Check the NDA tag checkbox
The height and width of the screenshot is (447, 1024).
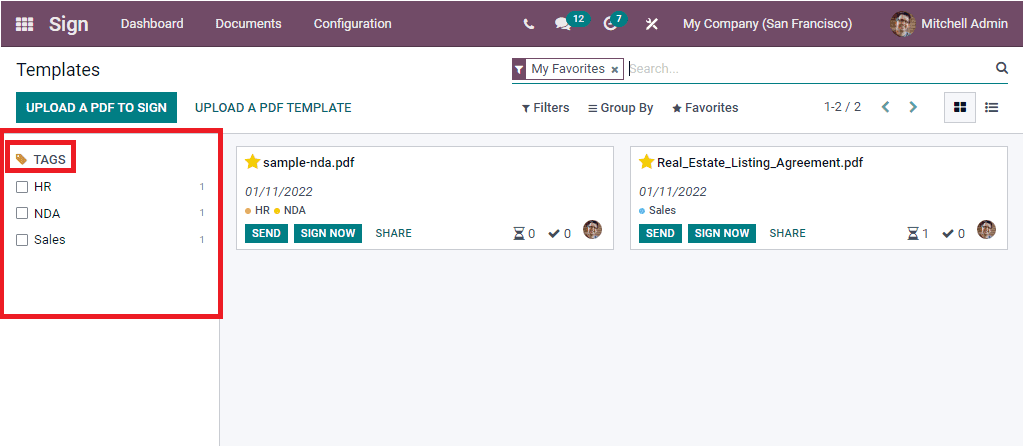click(22, 213)
